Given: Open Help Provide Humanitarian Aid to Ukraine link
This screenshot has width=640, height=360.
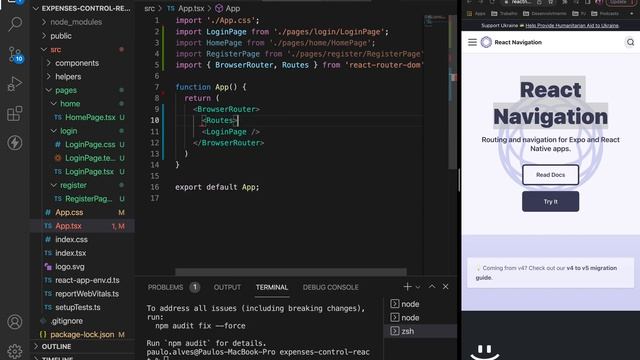Looking at the screenshot, I should point(572,25).
